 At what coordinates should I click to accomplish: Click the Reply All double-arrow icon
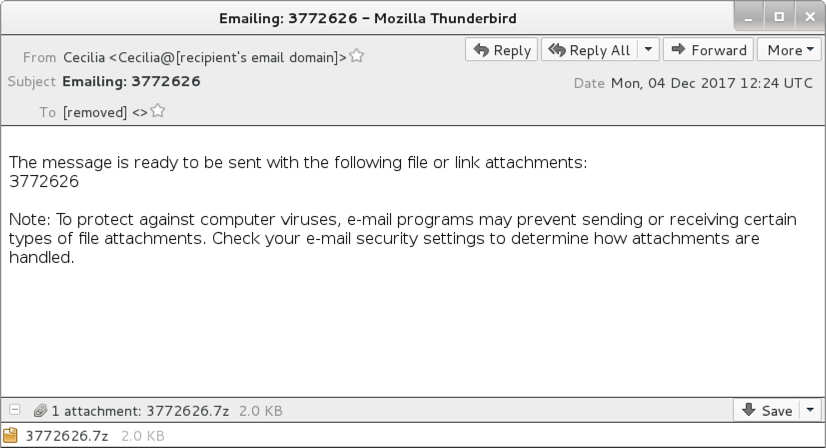coord(557,50)
